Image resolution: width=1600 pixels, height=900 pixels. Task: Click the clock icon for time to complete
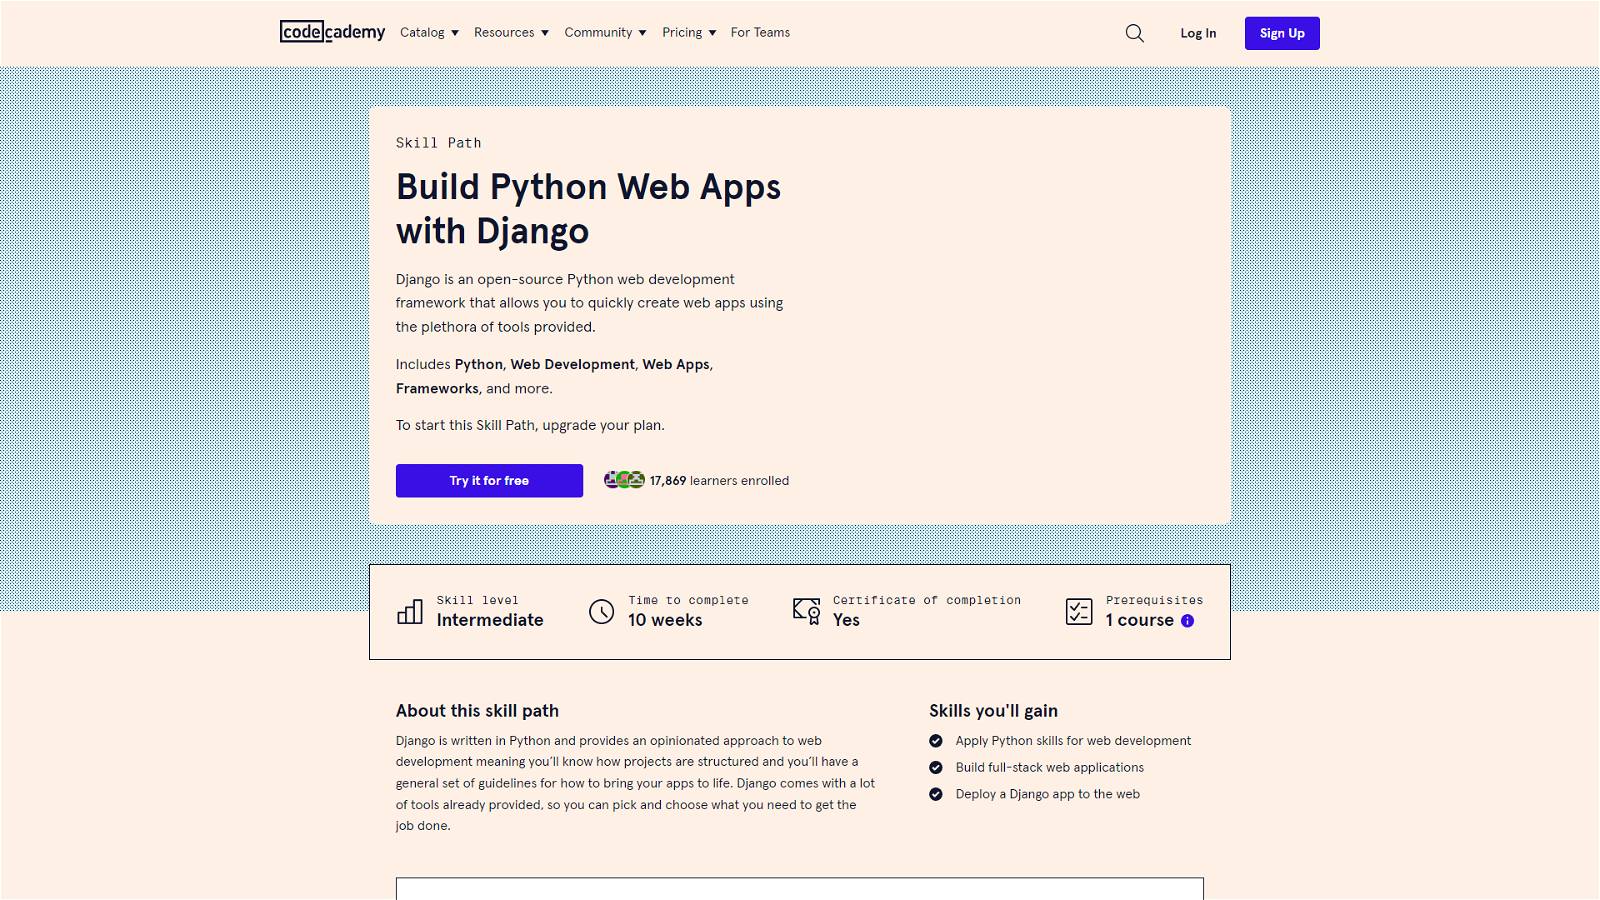point(601,611)
